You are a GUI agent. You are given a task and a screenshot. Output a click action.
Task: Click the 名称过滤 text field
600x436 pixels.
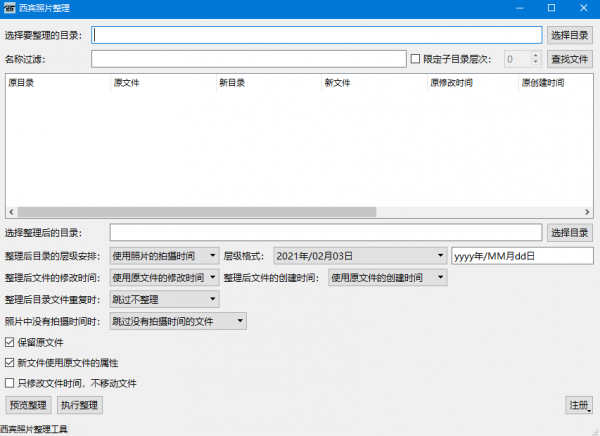249,59
